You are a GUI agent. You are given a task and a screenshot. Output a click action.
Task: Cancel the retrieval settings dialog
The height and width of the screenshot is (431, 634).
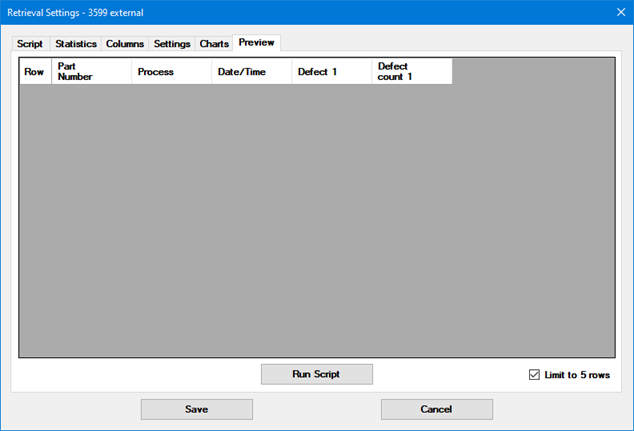[x=436, y=409]
